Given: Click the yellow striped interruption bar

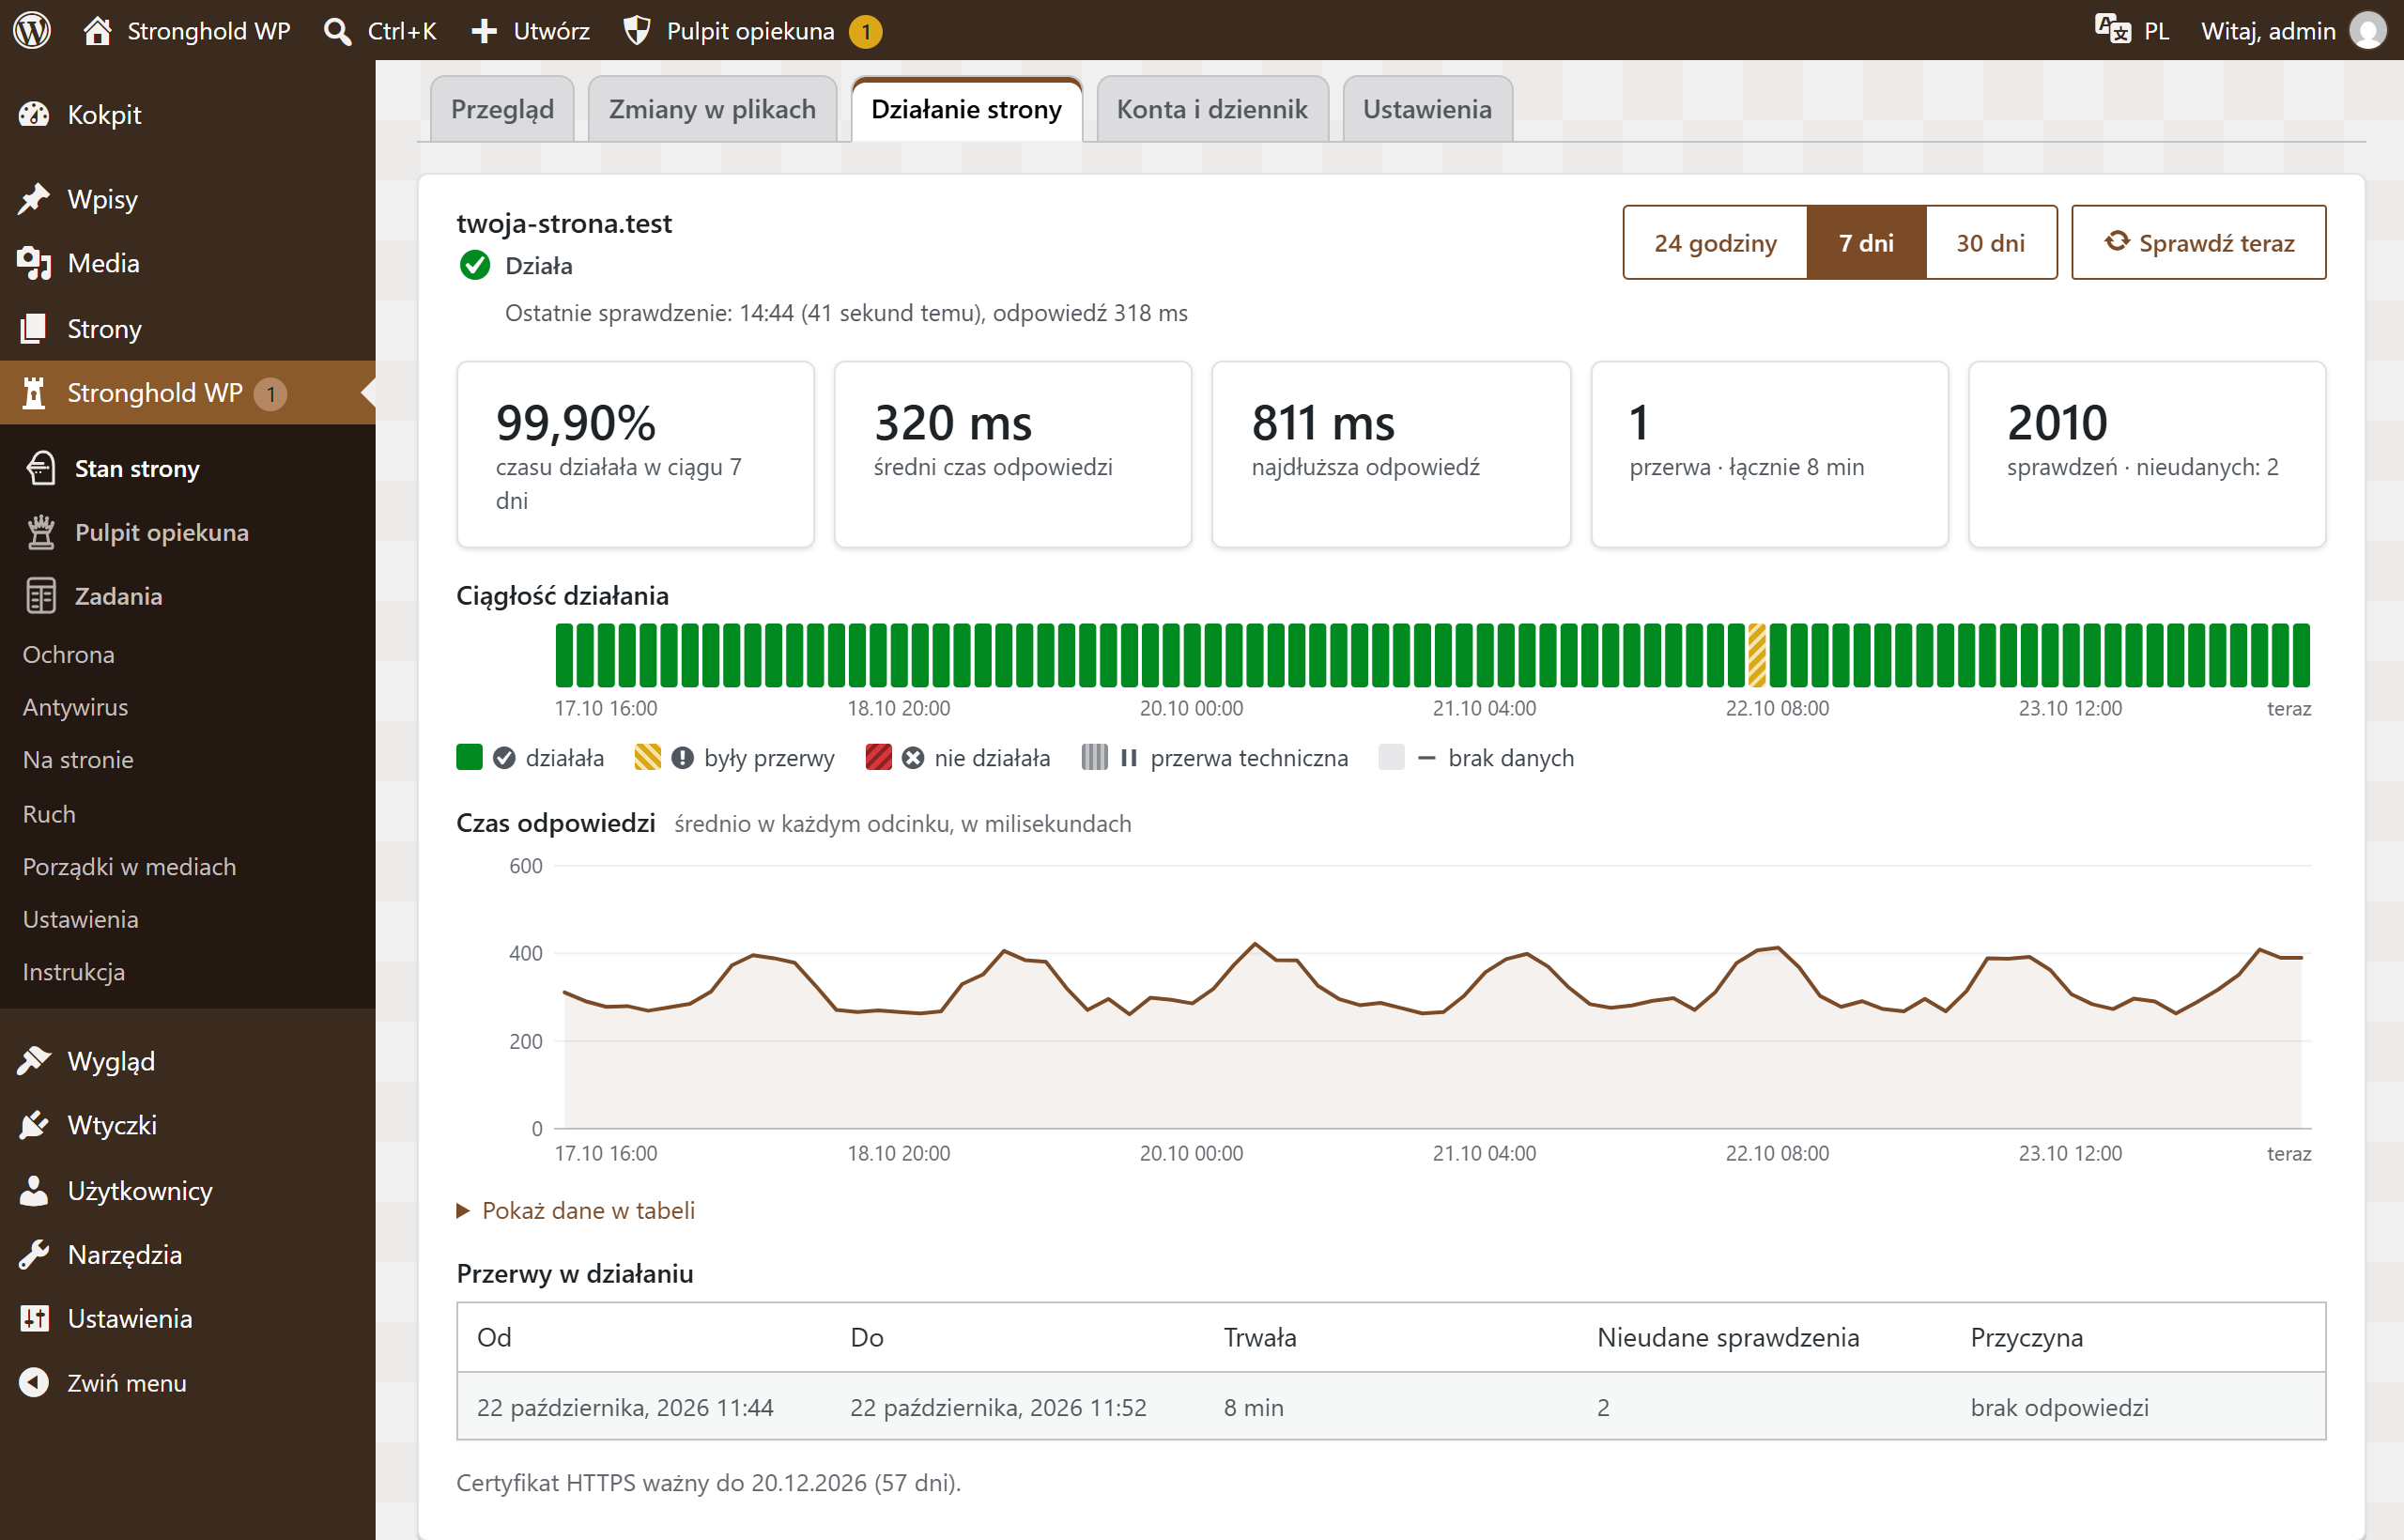Looking at the screenshot, I should click(1756, 655).
